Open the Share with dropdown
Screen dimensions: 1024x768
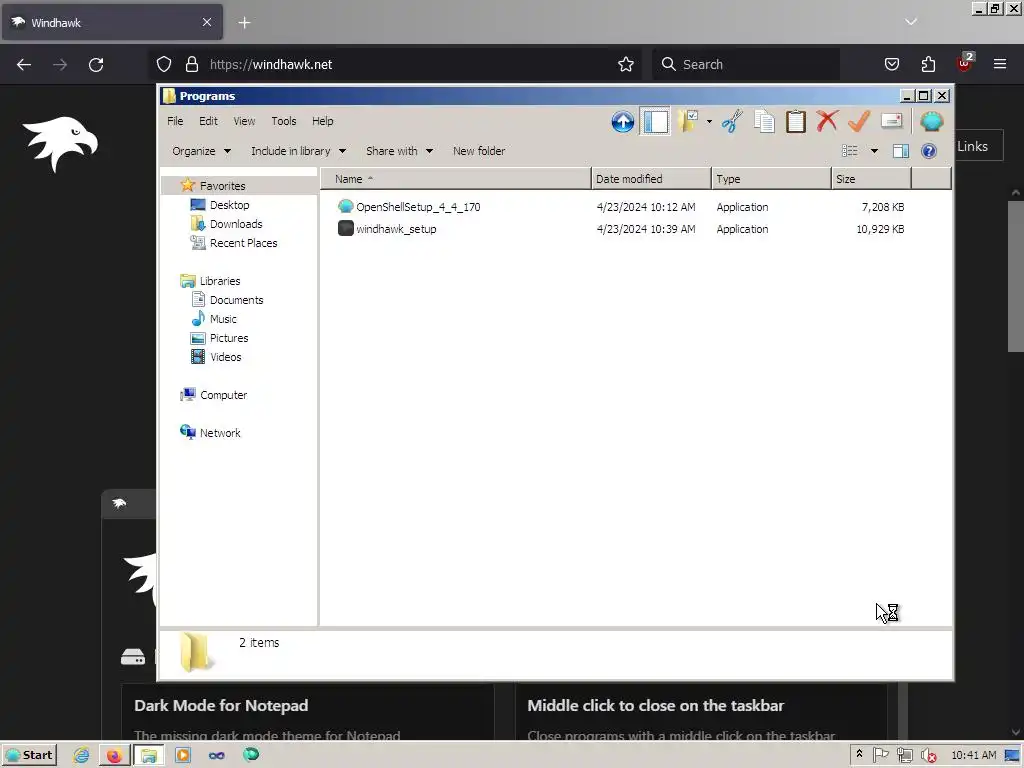coord(399,151)
